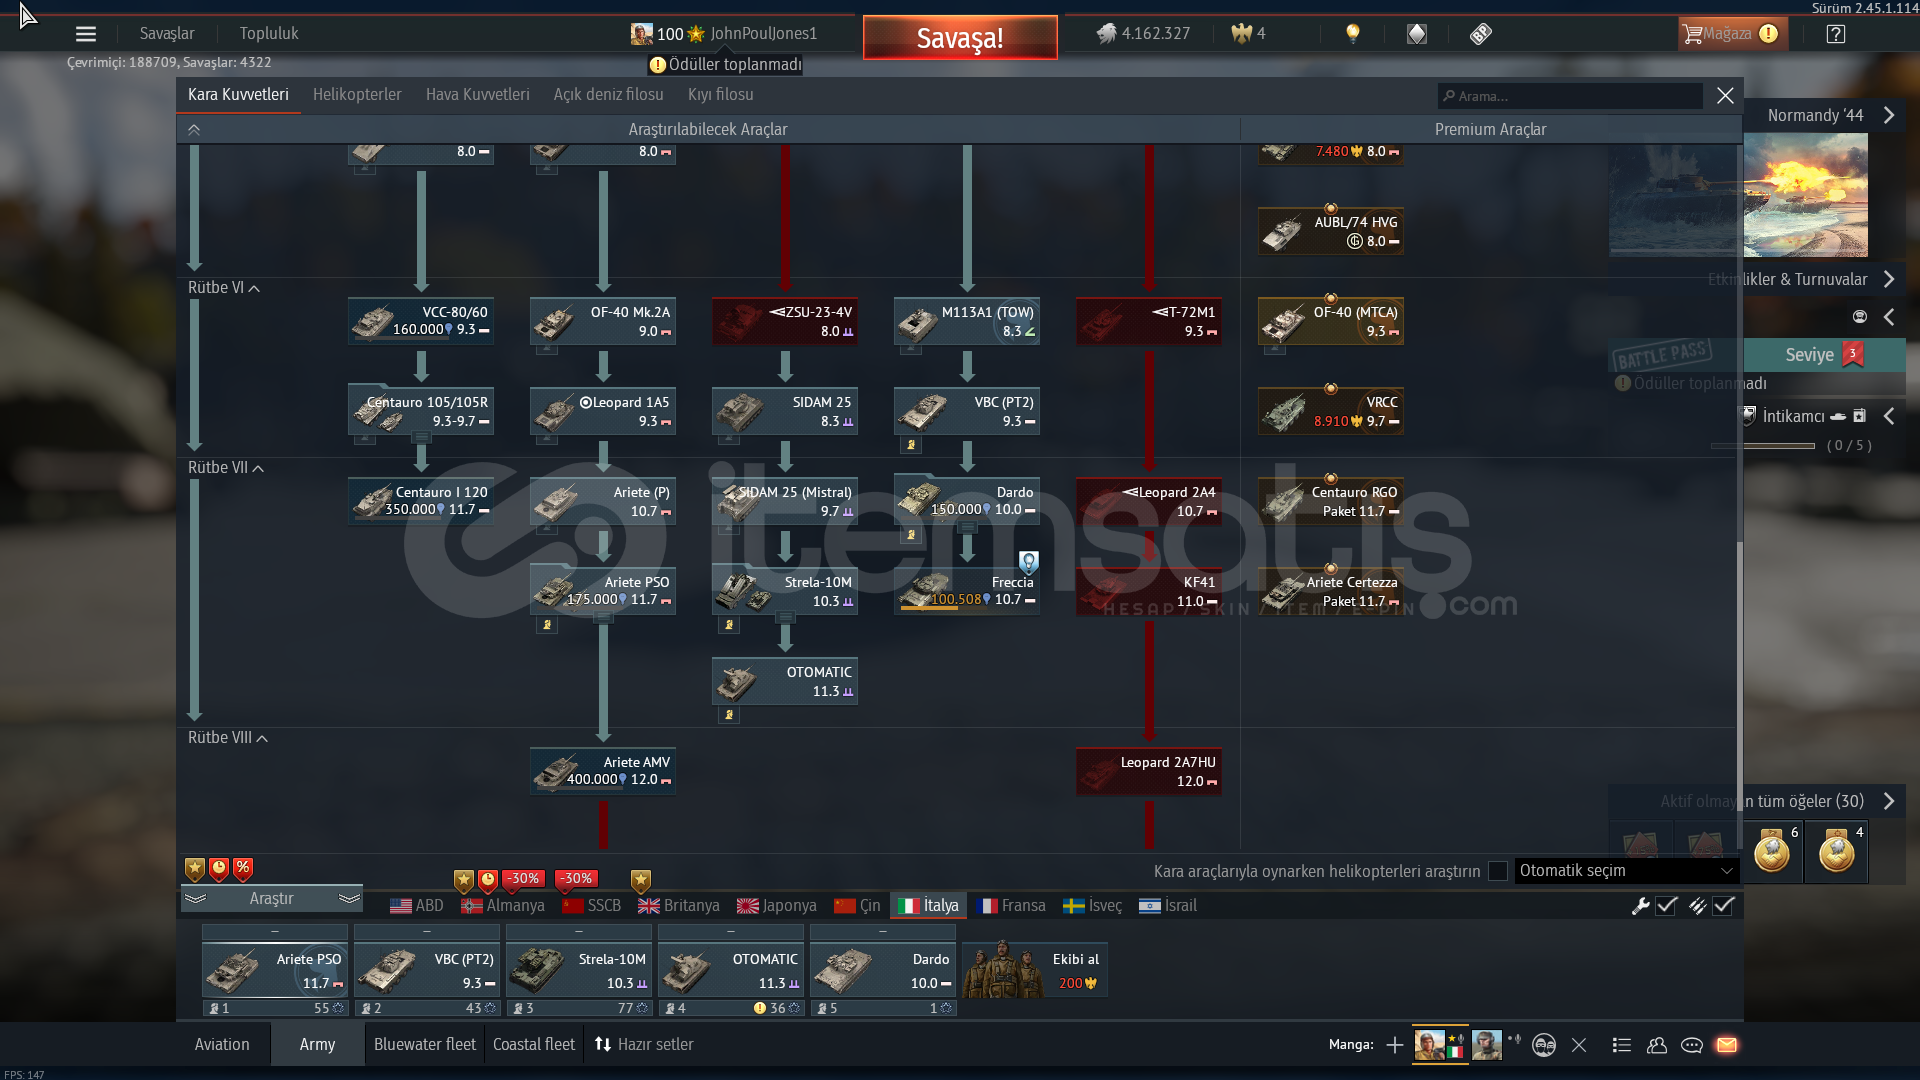This screenshot has height=1080, width=1920.
Task: Click the star bonus badge above Araştır
Action: point(195,869)
